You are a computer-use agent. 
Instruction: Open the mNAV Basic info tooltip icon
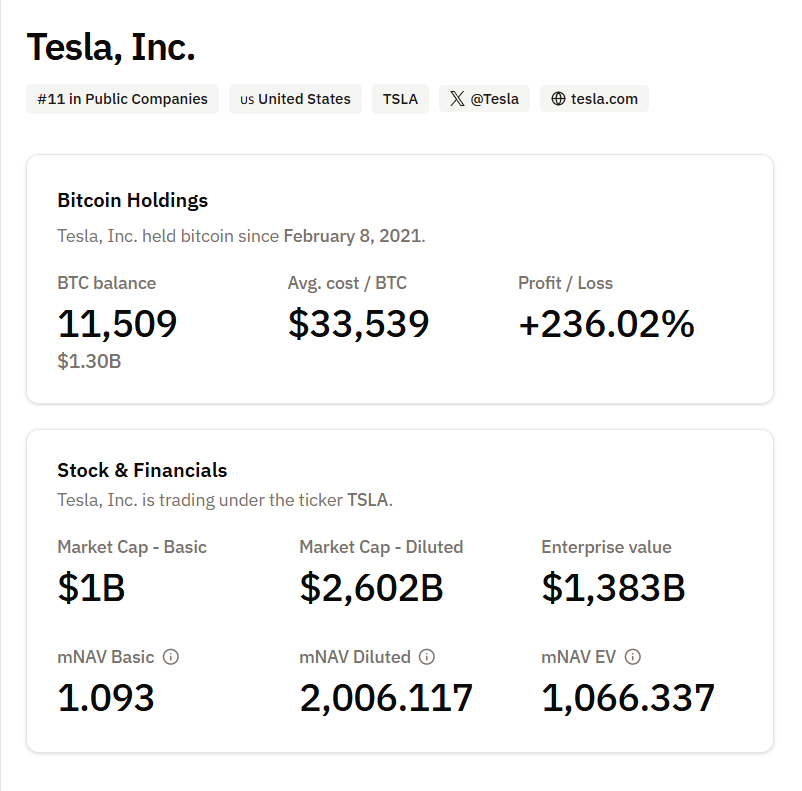click(171, 657)
